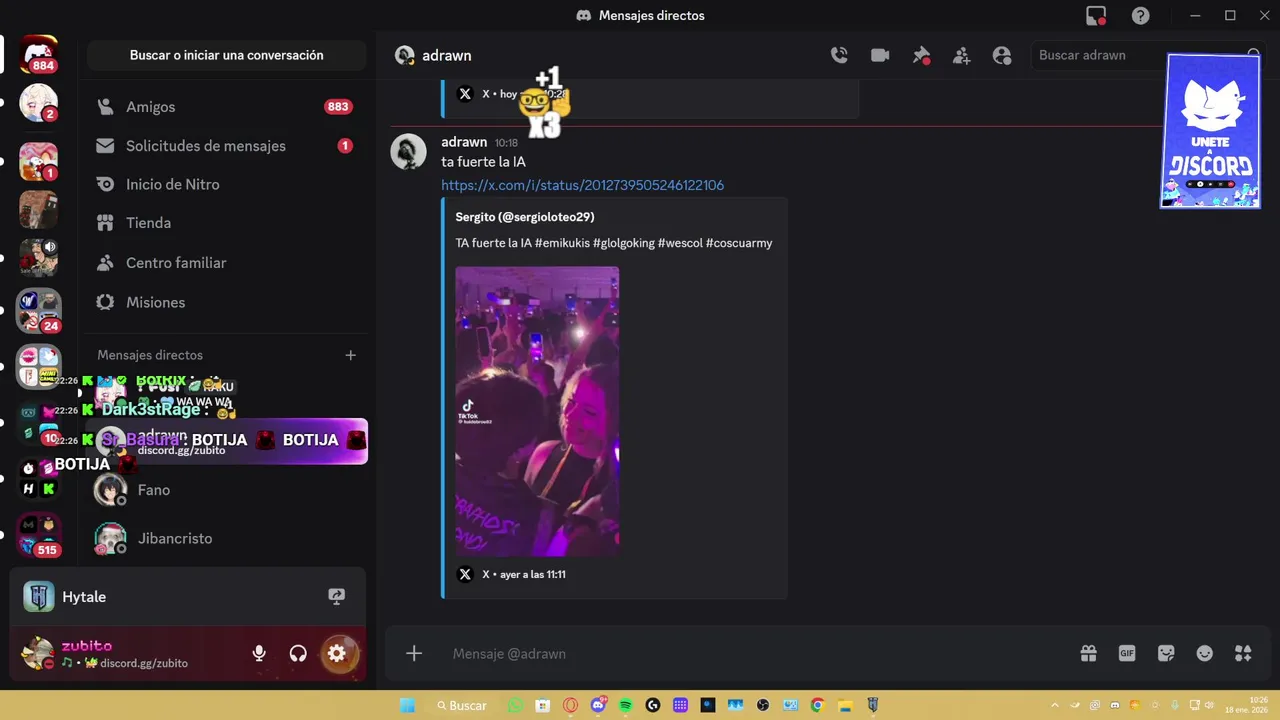Open the Tienda shop page

click(x=226, y=223)
